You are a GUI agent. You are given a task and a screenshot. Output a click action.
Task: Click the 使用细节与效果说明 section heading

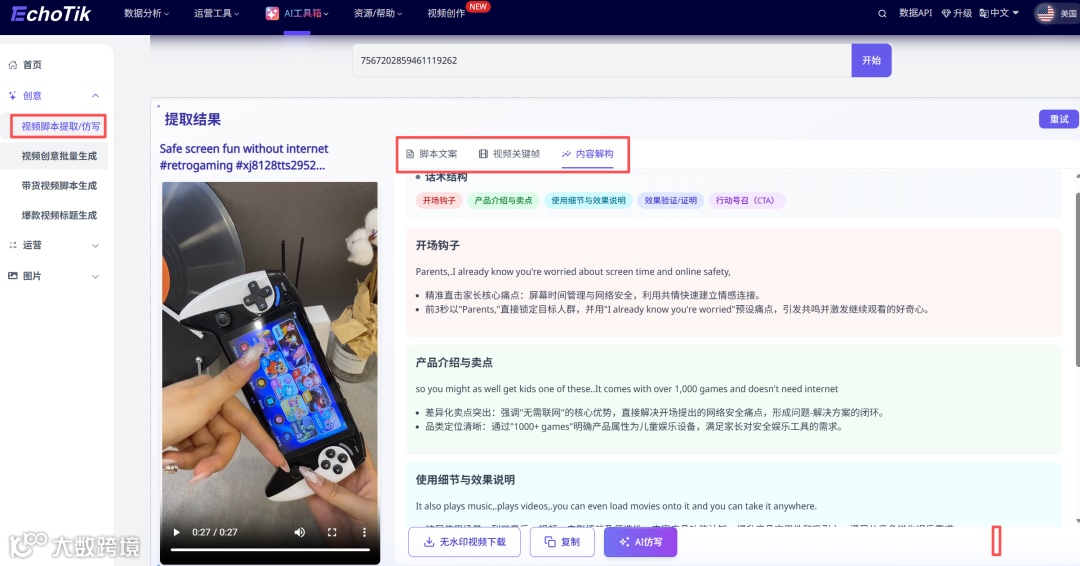pyautogui.click(x=465, y=480)
